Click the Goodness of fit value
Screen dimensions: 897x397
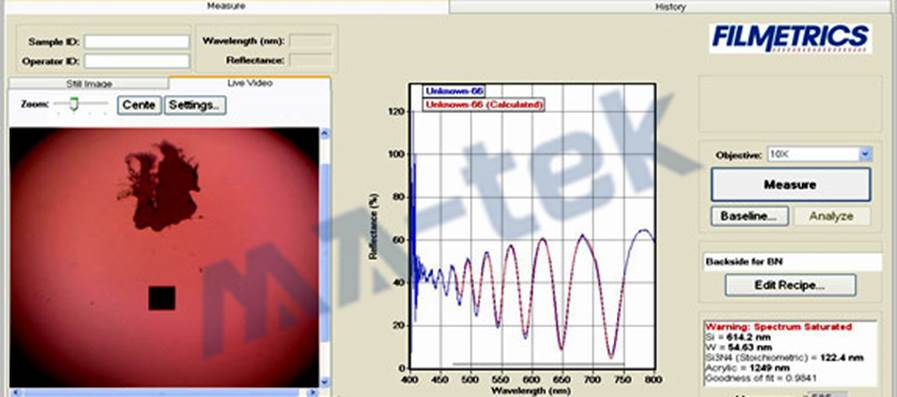click(760, 378)
